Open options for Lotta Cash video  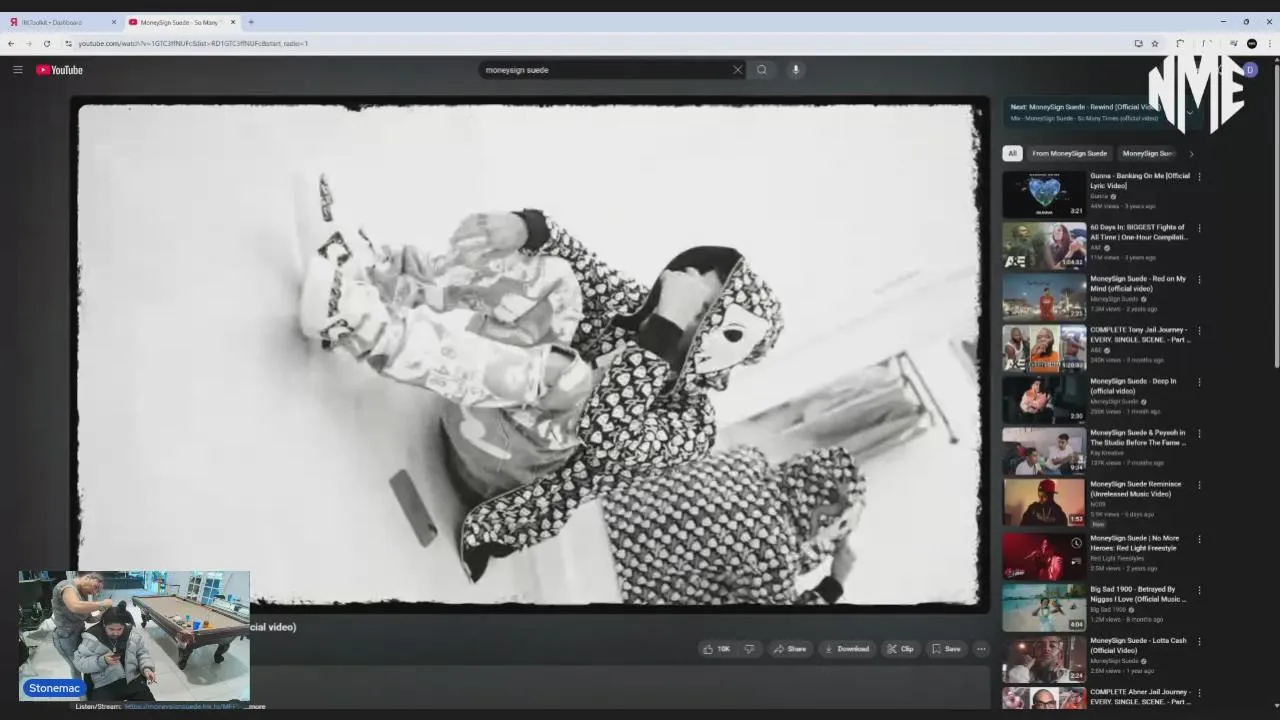(1199, 641)
